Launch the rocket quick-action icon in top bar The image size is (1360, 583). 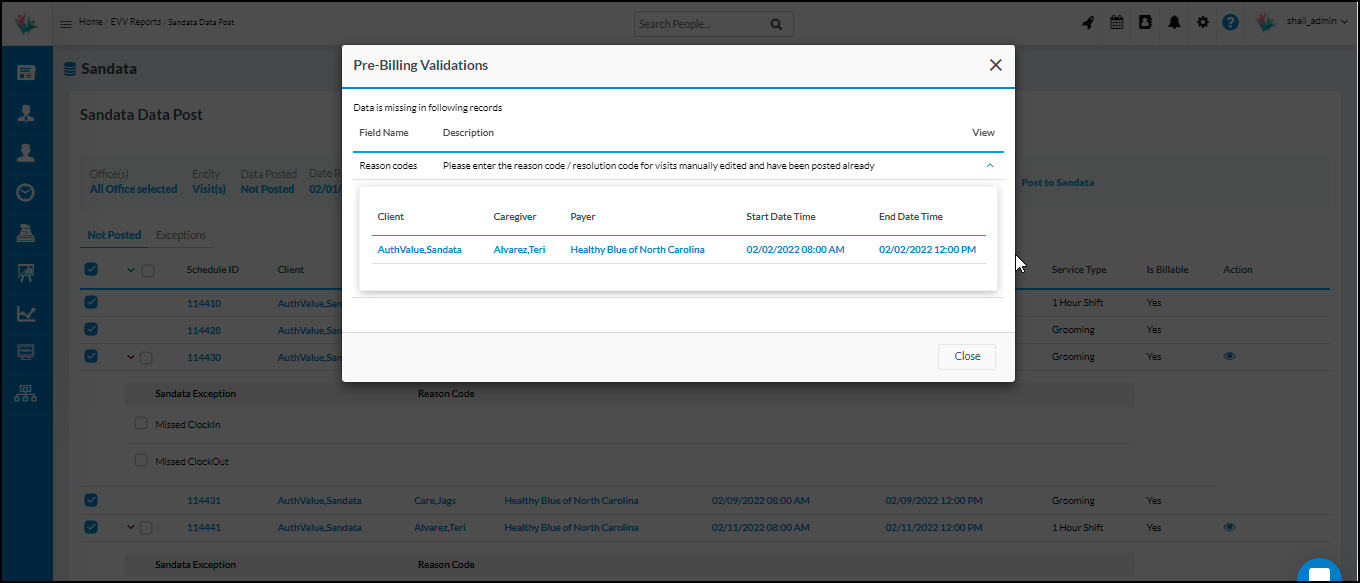1088,21
